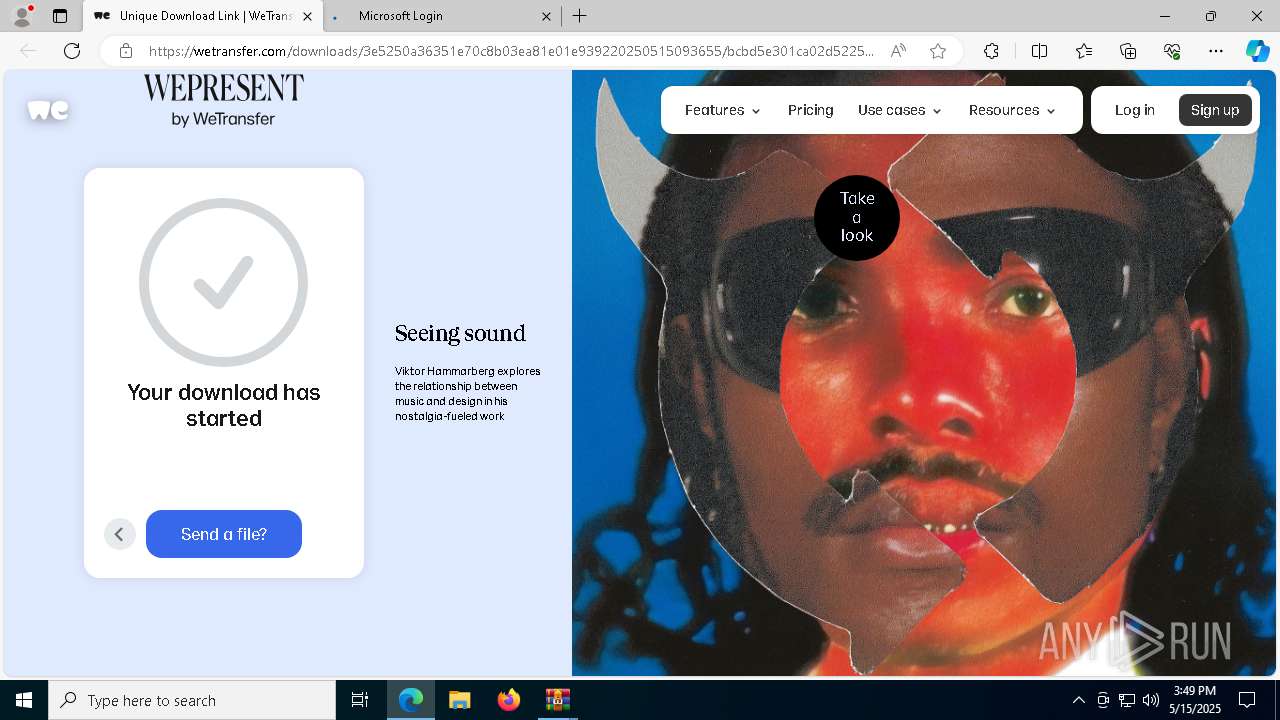Open WinRAR from the taskbar
1280x720 pixels.
pos(557,700)
